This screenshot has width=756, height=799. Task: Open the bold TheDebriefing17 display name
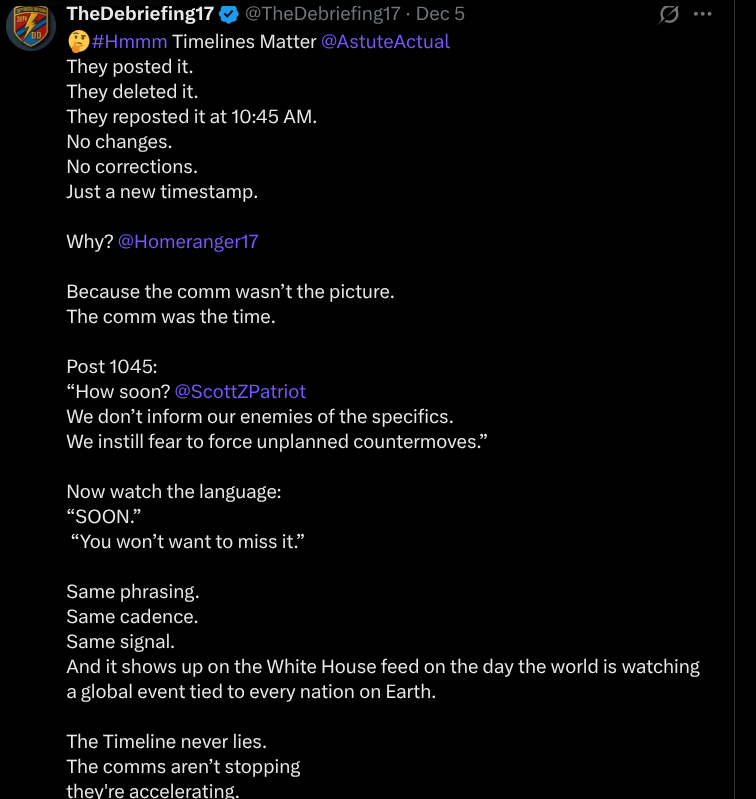(140, 14)
